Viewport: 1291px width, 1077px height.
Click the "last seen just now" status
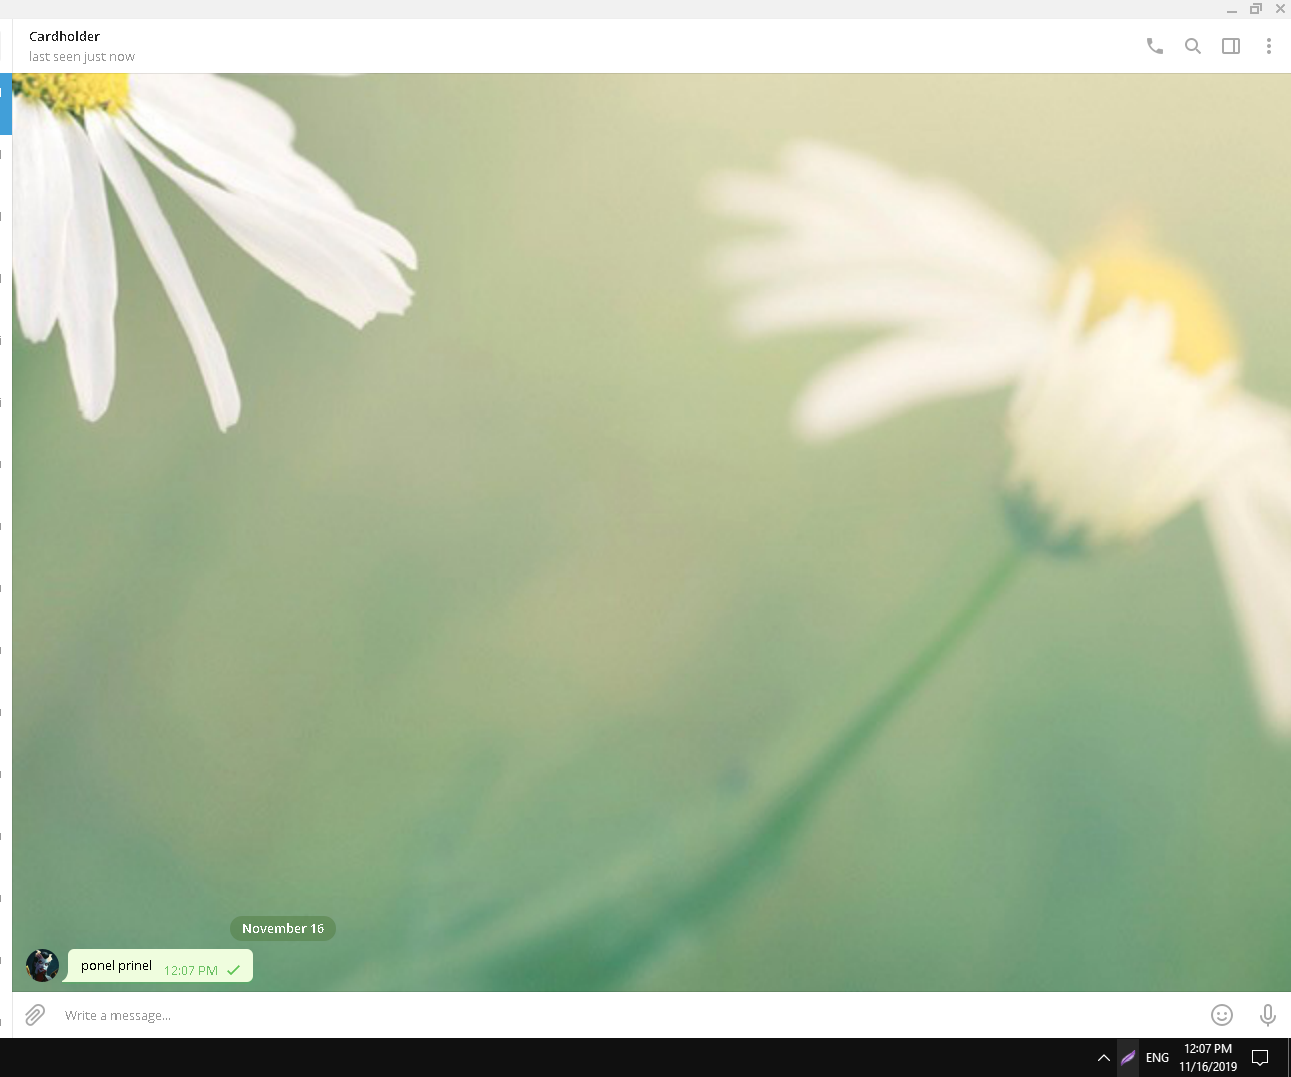point(81,57)
